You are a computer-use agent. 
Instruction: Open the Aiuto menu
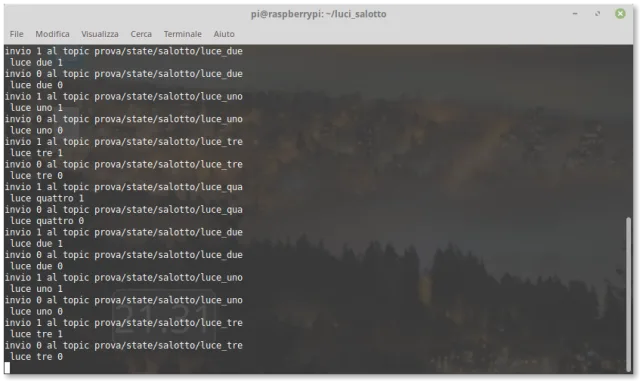[x=224, y=34]
